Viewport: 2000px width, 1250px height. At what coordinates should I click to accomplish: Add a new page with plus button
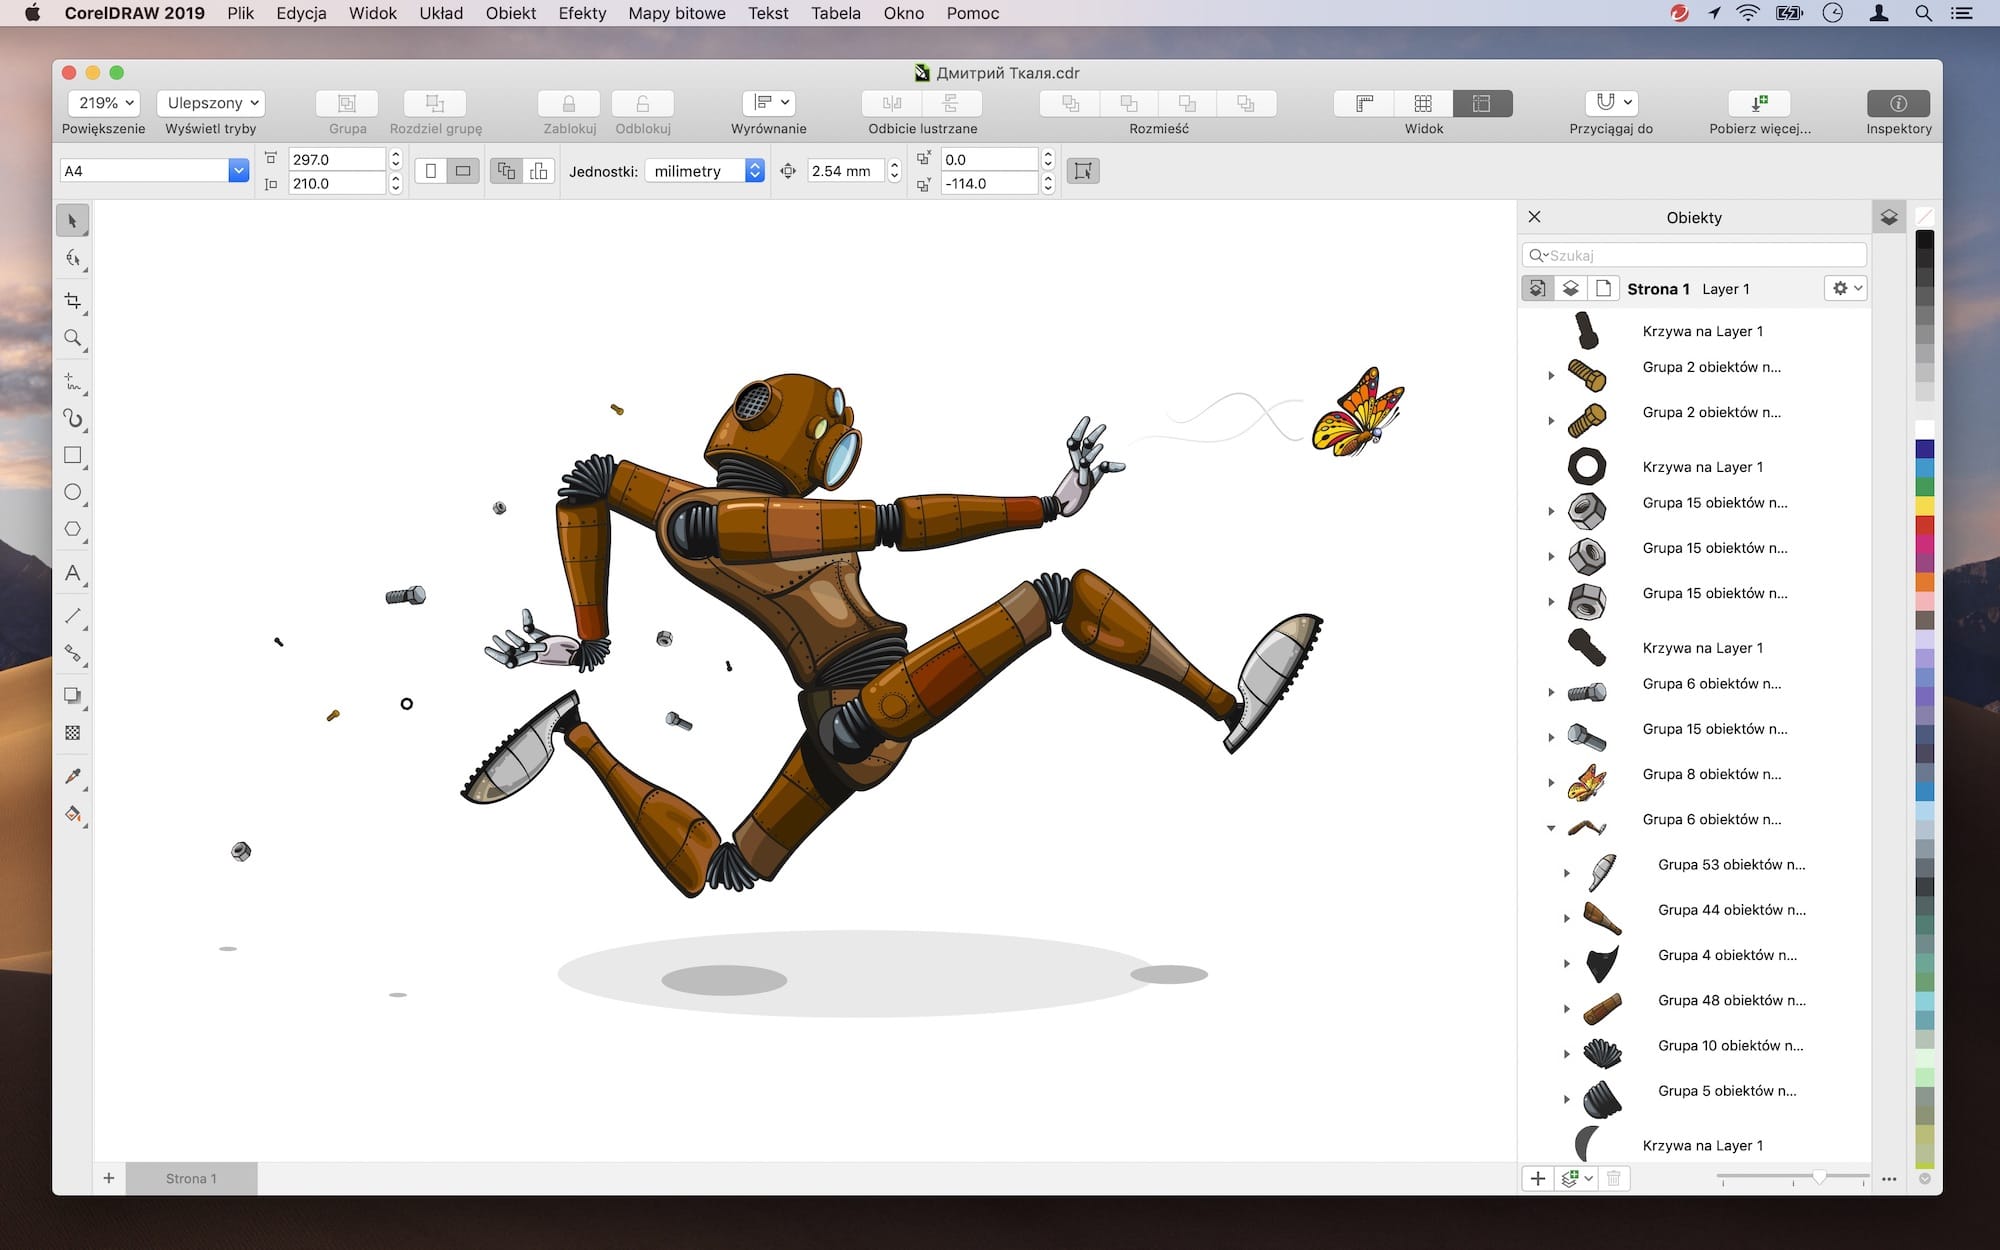[109, 1178]
